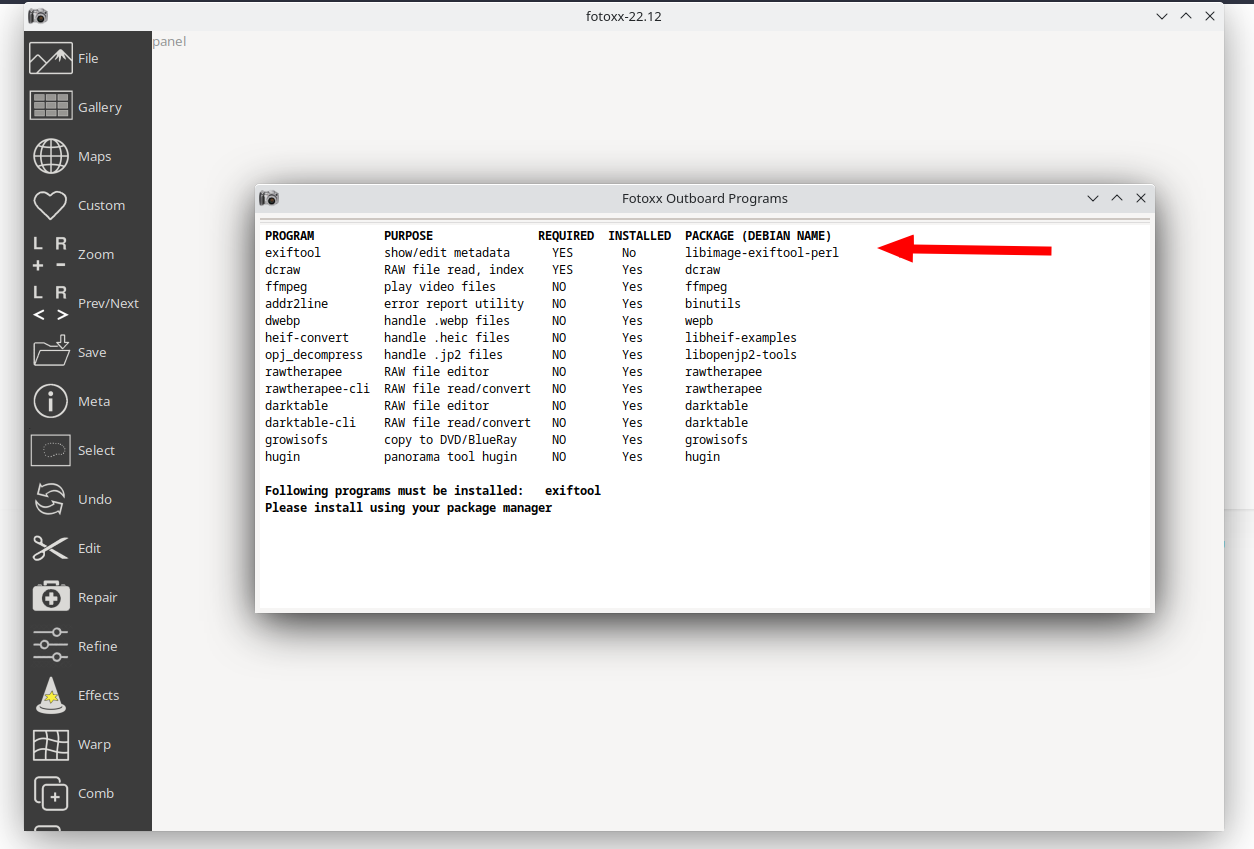Open the File menu icon
Viewport: 1254px width, 849px height.
pyautogui.click(x=50, y=58)
